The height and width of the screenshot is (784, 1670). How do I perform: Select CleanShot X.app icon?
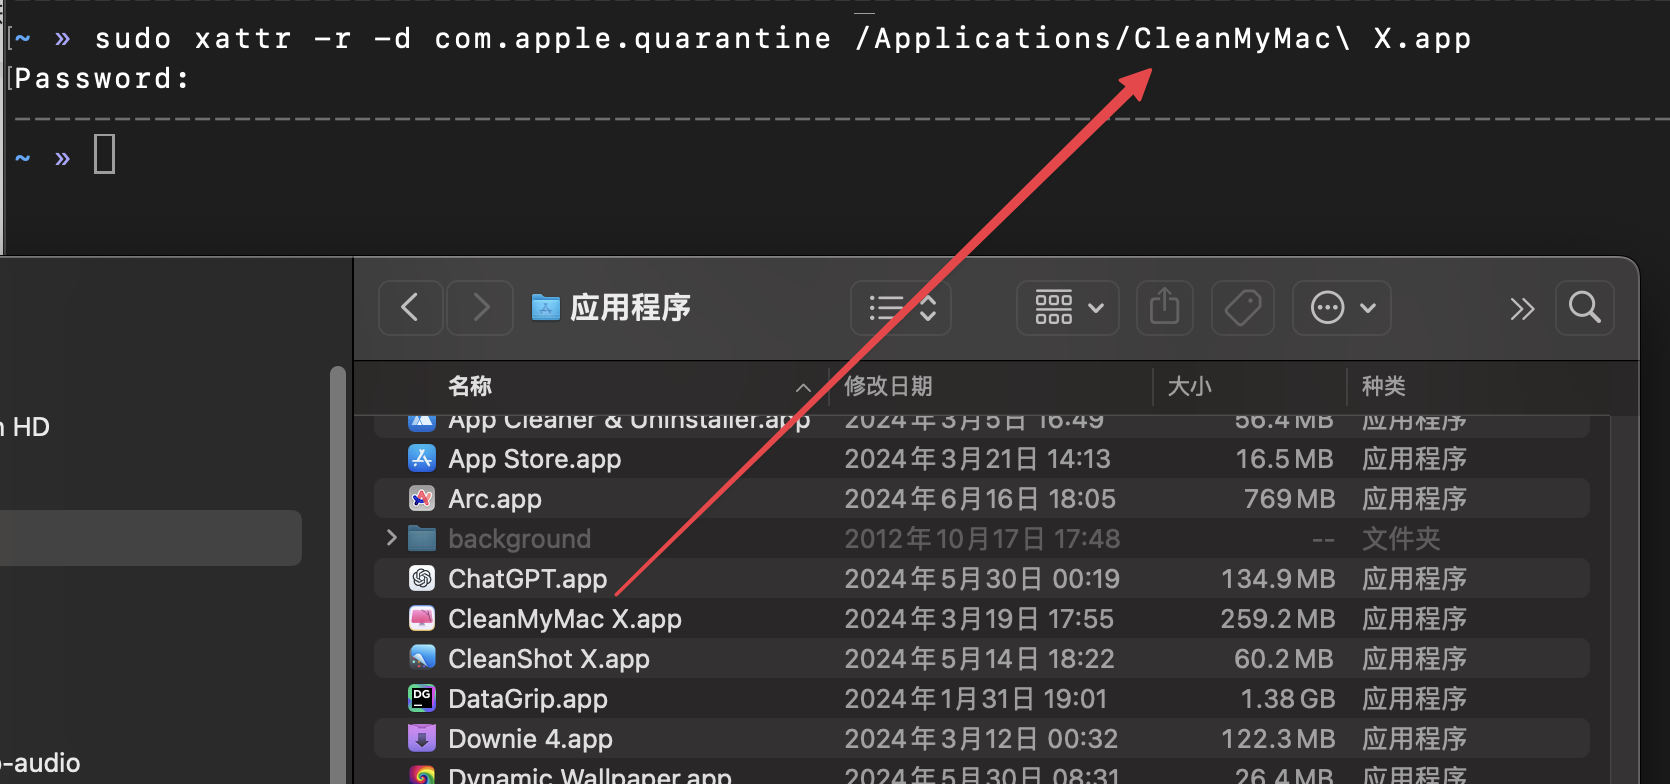point(422,658)
